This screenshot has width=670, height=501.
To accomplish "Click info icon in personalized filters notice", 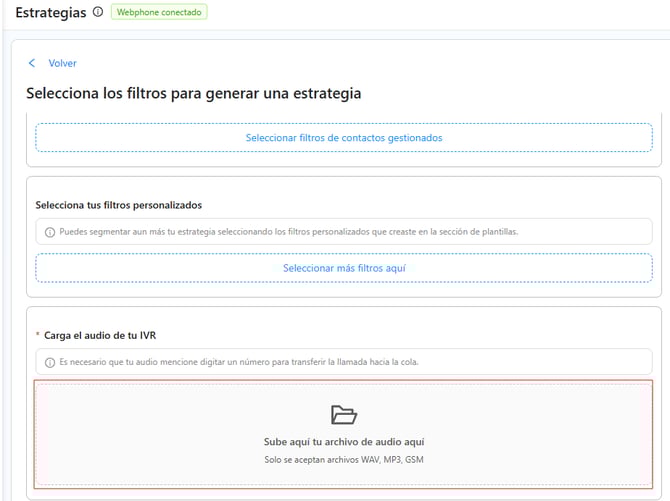I will coord(50,232).
